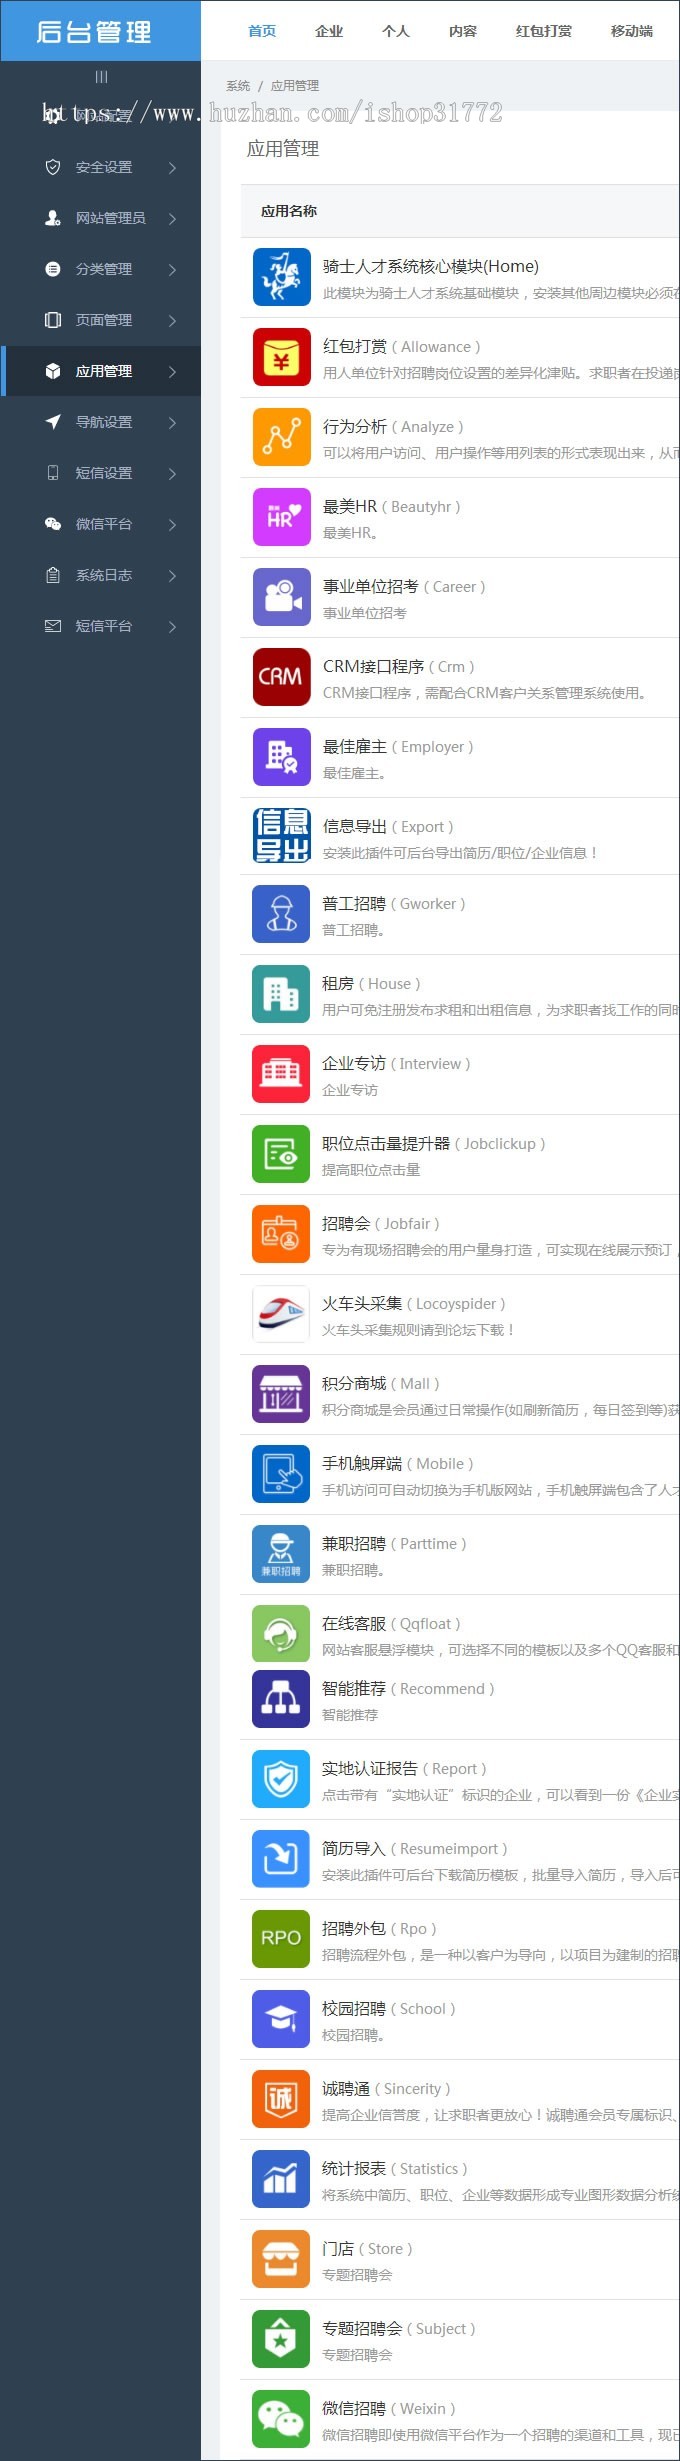Click the 最佳雇主 Employer building icon
Image resolution: width=680 pixels, height=2461 pixels.
(x=281, y=757)
